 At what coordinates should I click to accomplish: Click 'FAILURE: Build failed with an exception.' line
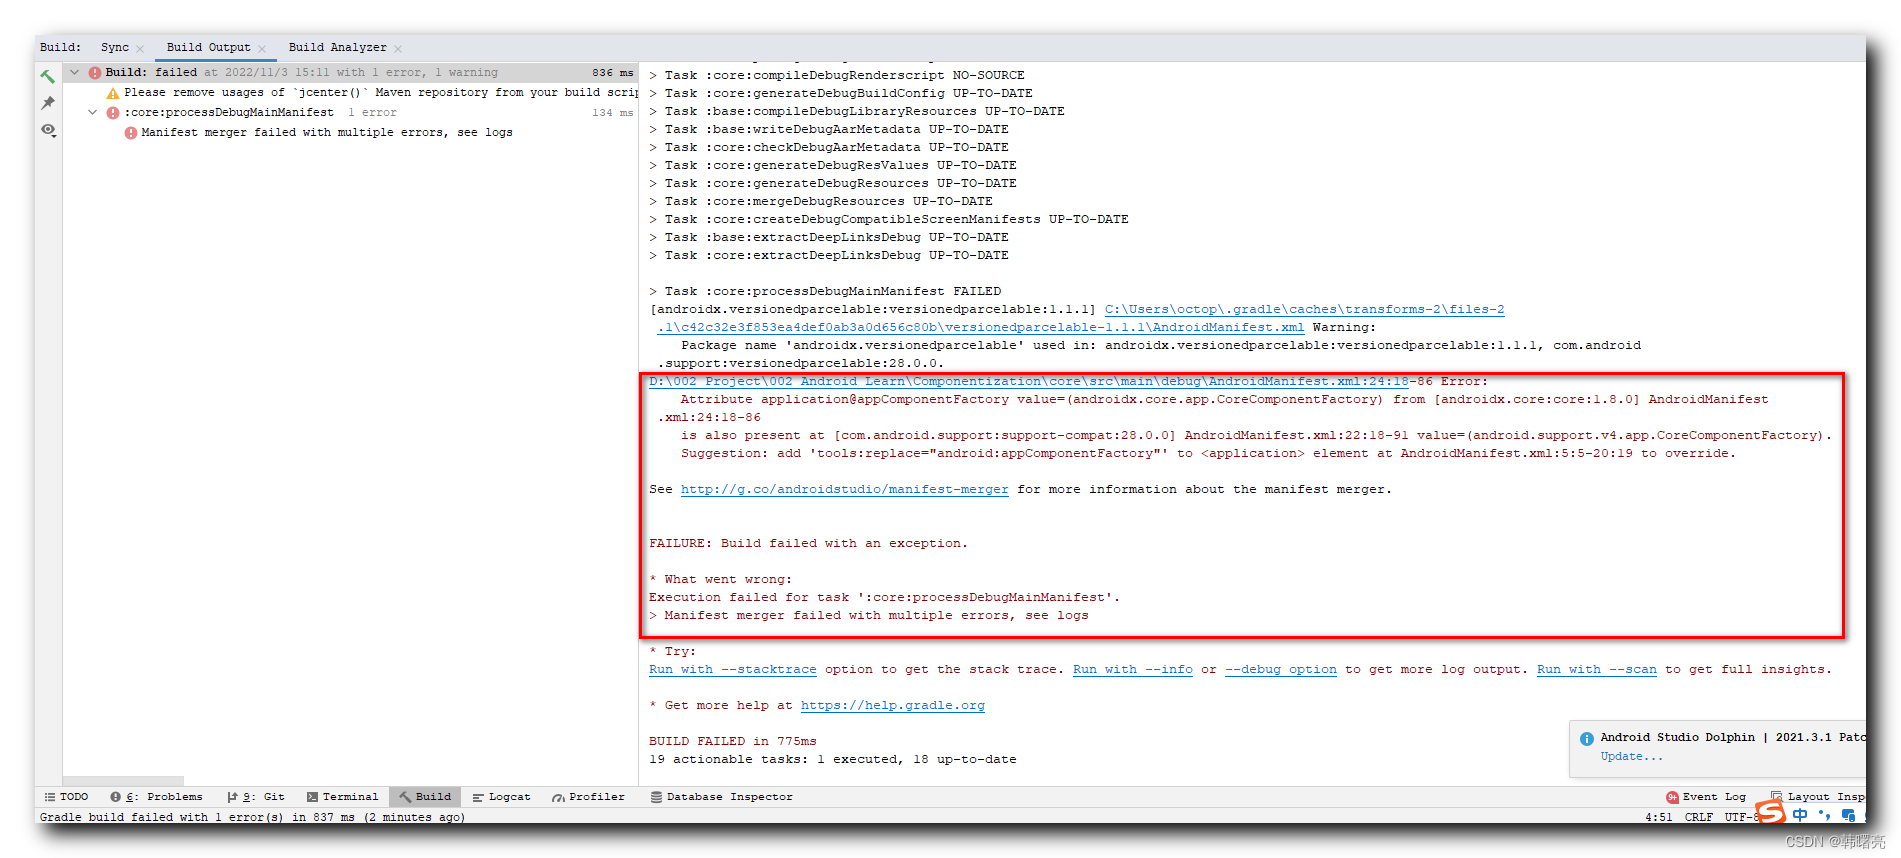(x=808, y=543)
